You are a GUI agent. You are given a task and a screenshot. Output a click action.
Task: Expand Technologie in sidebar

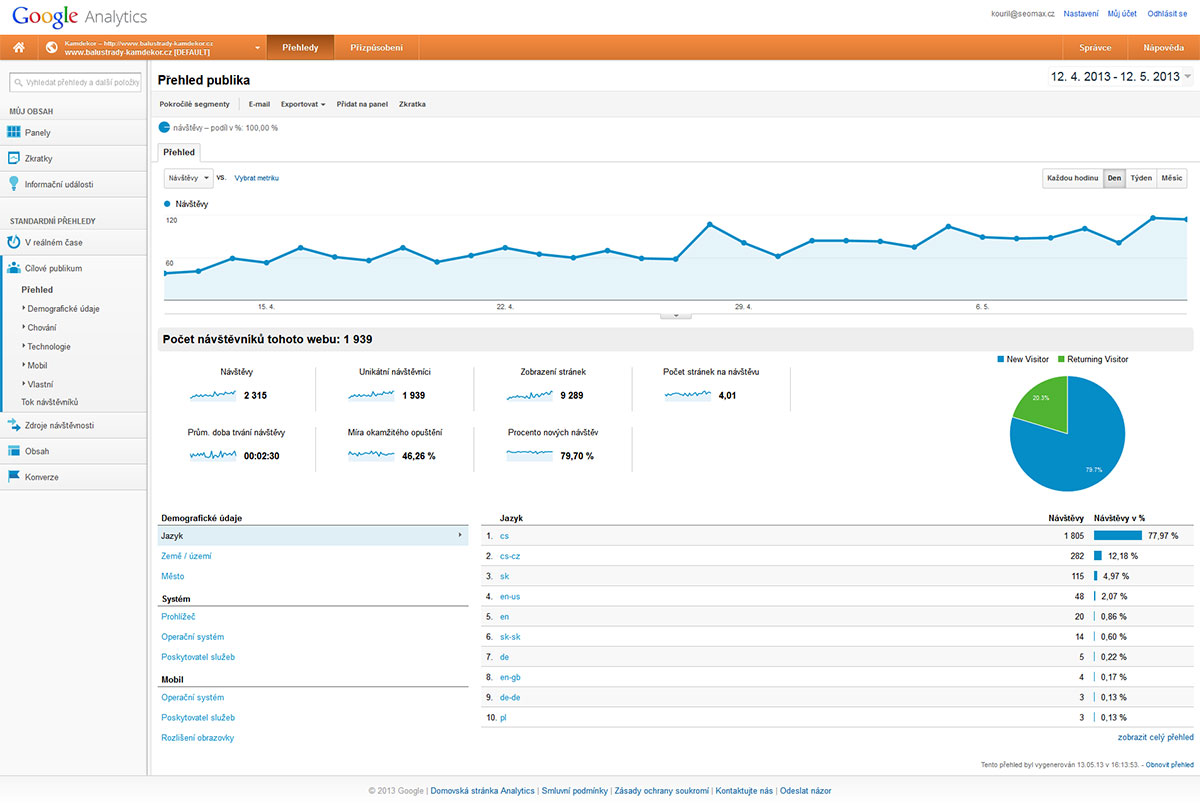47,347
